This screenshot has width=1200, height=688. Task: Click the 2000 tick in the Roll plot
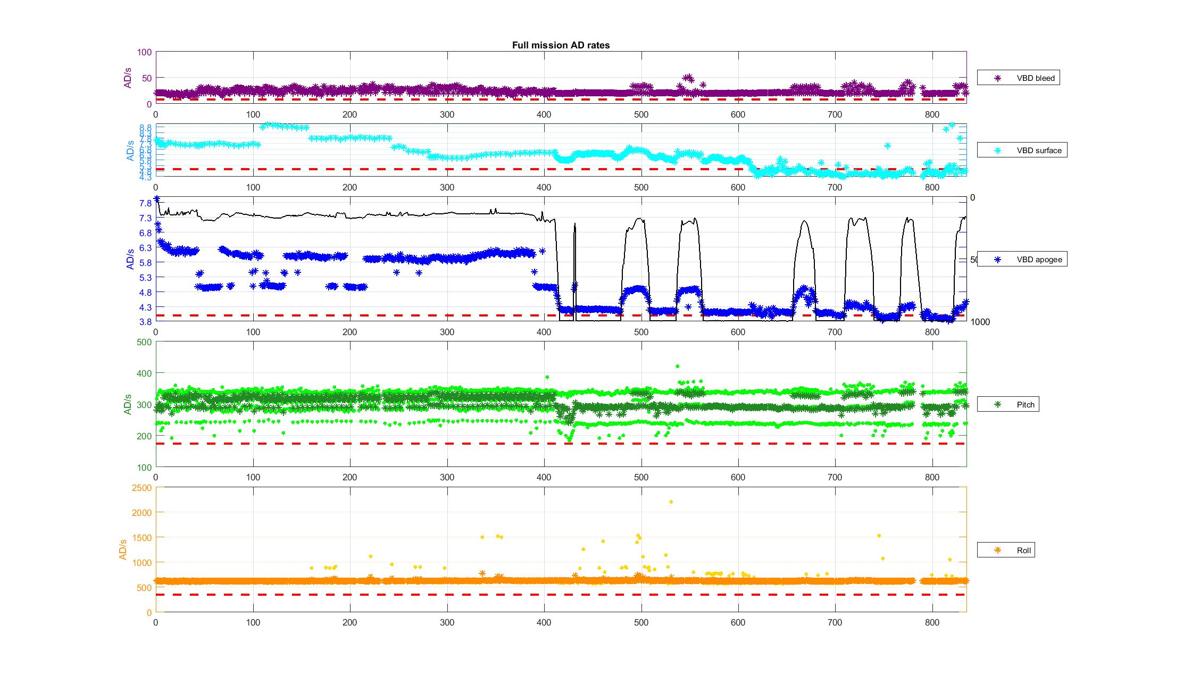coord(140,513)
